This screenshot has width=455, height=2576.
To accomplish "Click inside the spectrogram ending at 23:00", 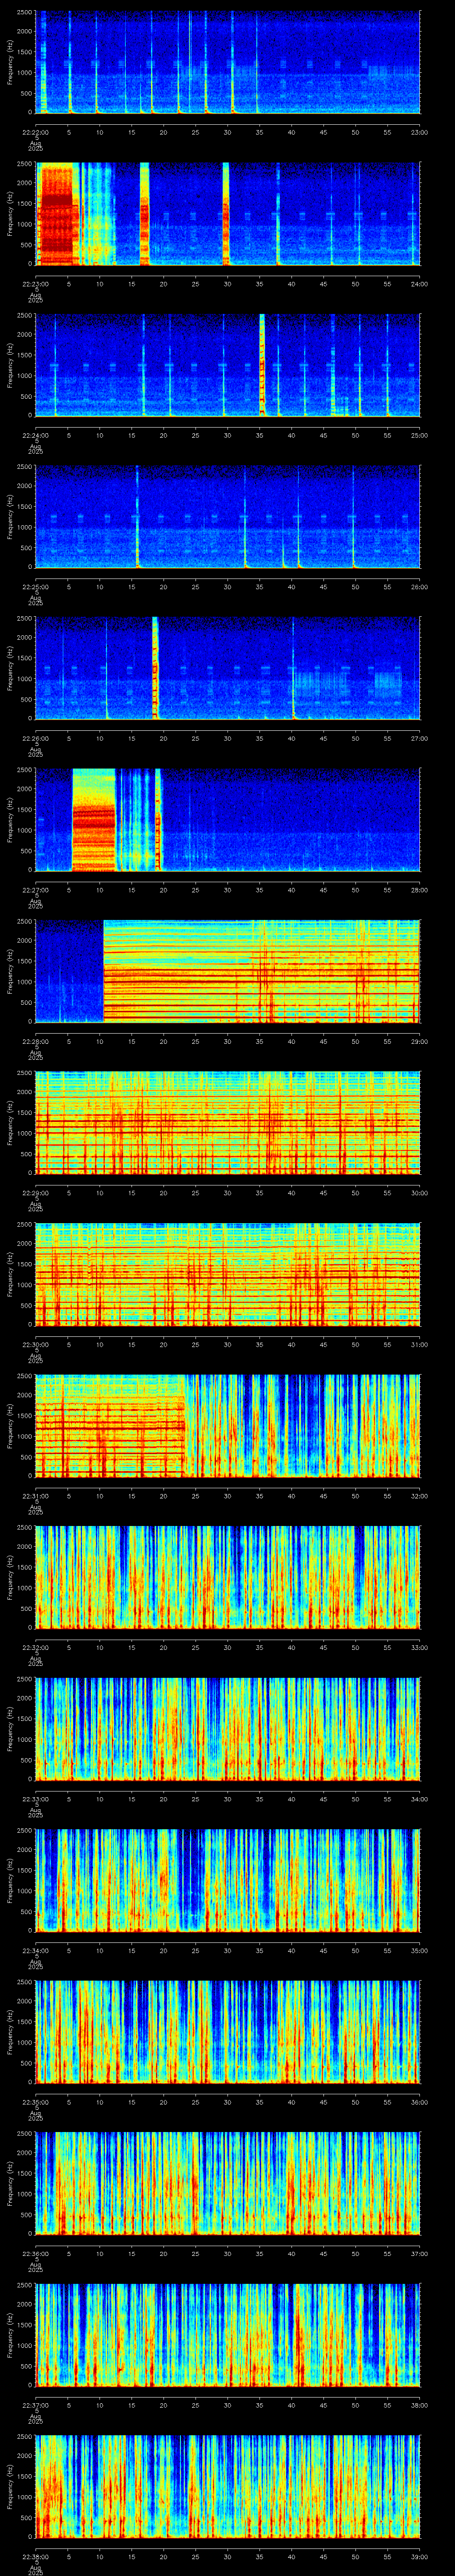I will tap(228, 62).
